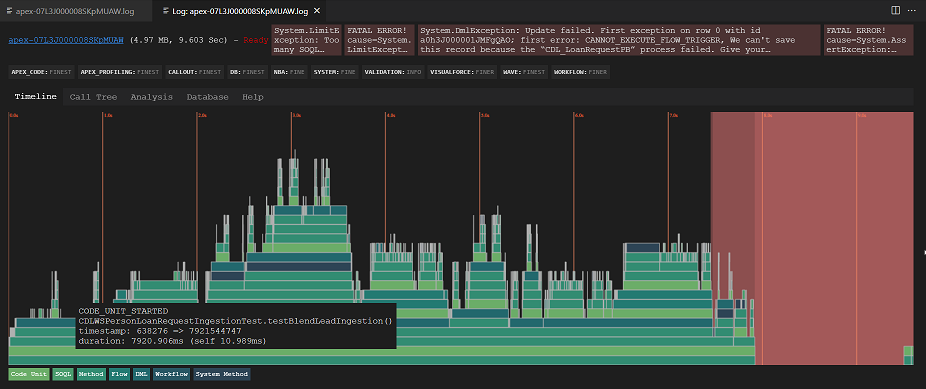The height and width of the screenshot is (389, 926).
Task: Click the NBA: FINE log level chip
Action: 289,72
